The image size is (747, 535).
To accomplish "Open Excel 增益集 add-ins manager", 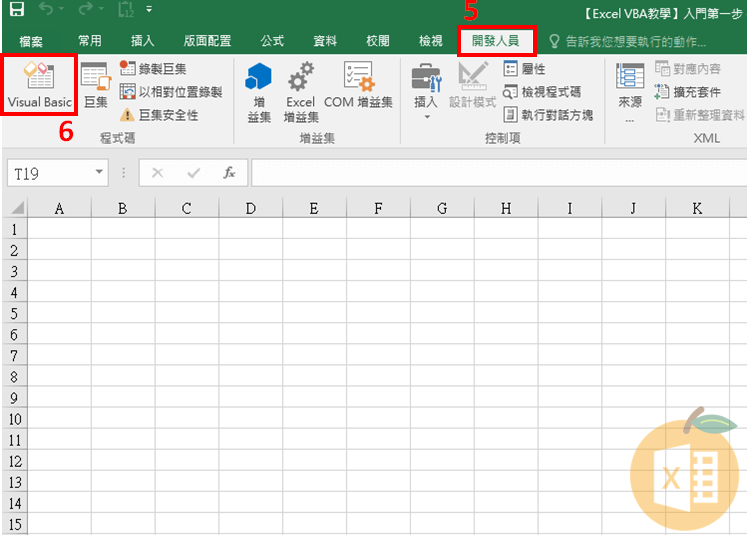I will 300,91.
